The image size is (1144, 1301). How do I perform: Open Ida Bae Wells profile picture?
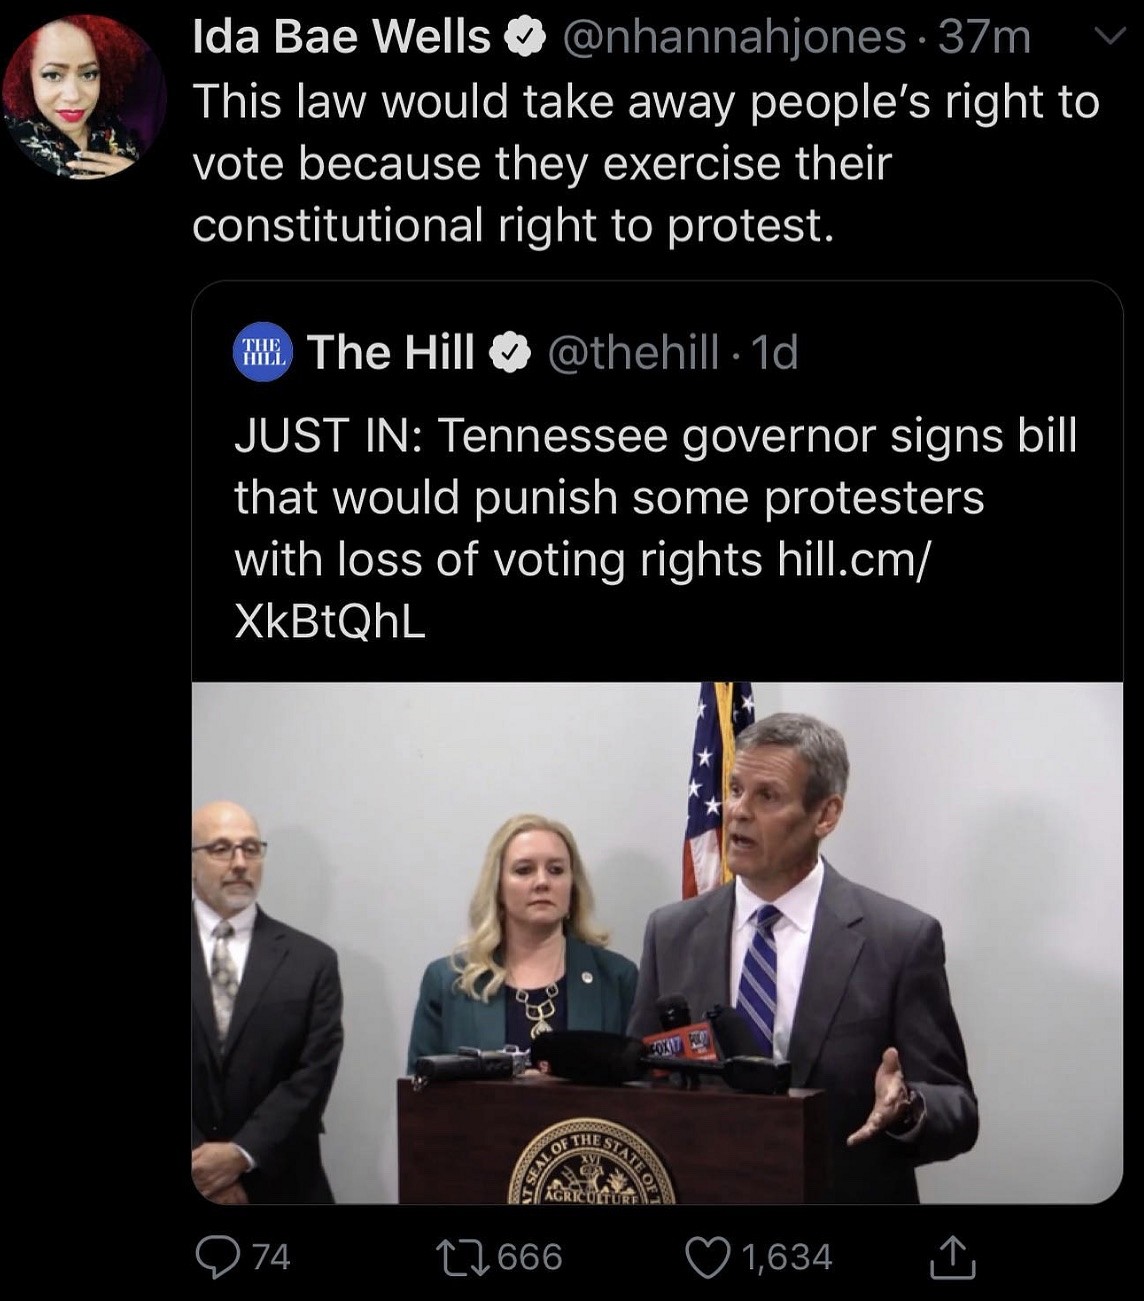pyautogui.click(x=84, y=95)
